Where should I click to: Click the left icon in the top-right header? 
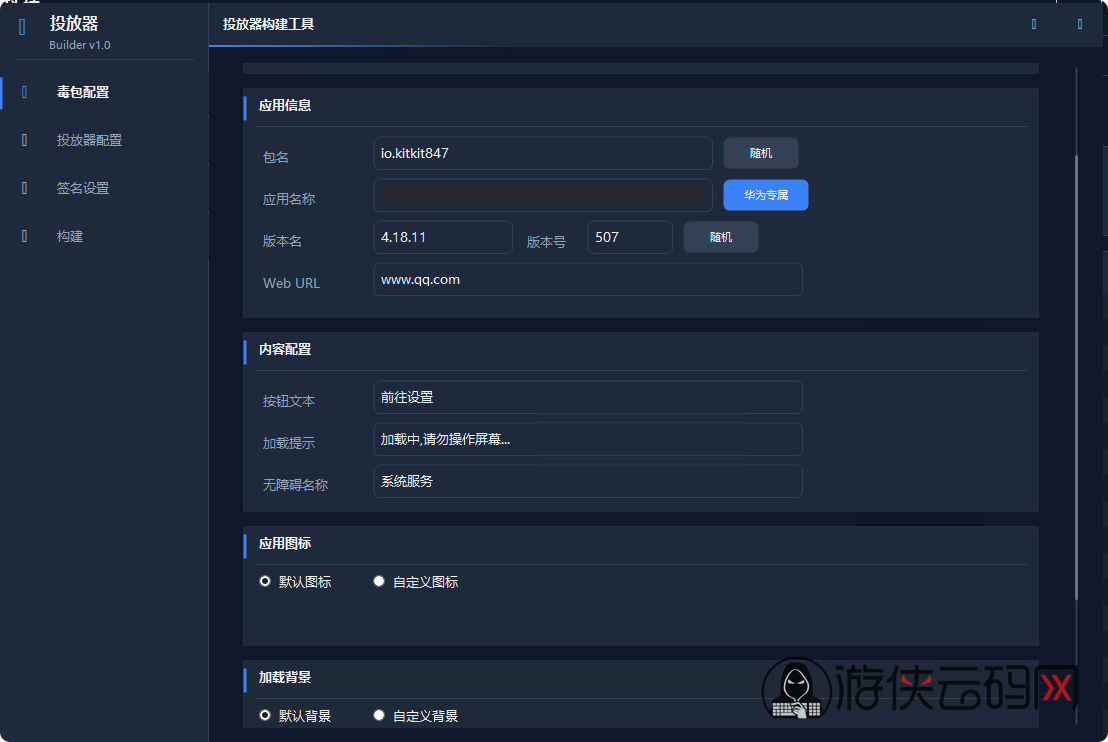point(1034,24)
